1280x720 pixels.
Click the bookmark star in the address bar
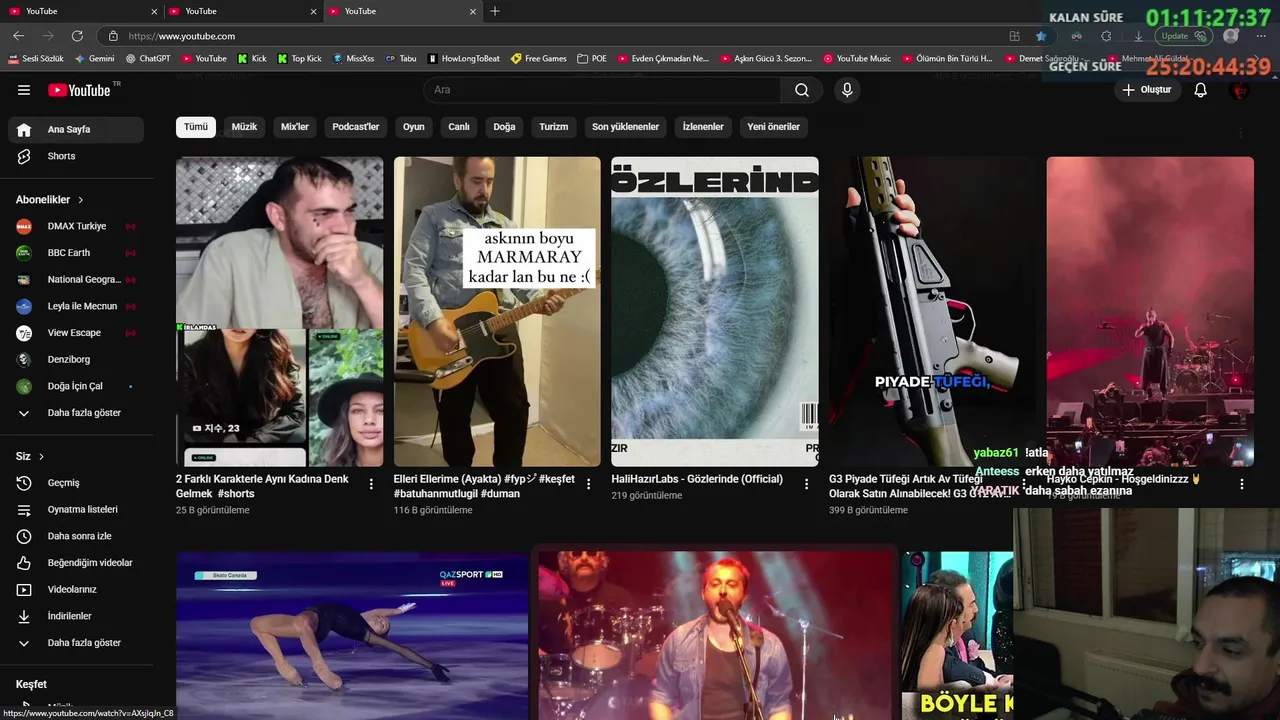tap(1041, 36)
